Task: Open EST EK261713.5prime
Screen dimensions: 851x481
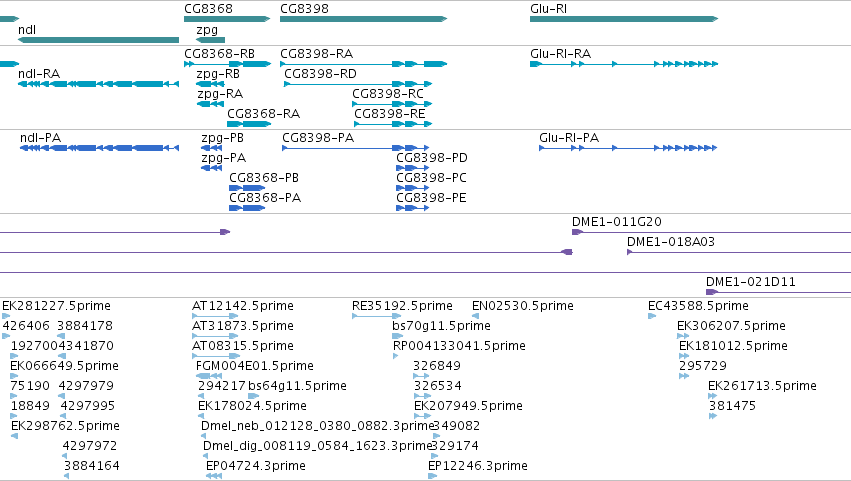Action: coord(762,387)
